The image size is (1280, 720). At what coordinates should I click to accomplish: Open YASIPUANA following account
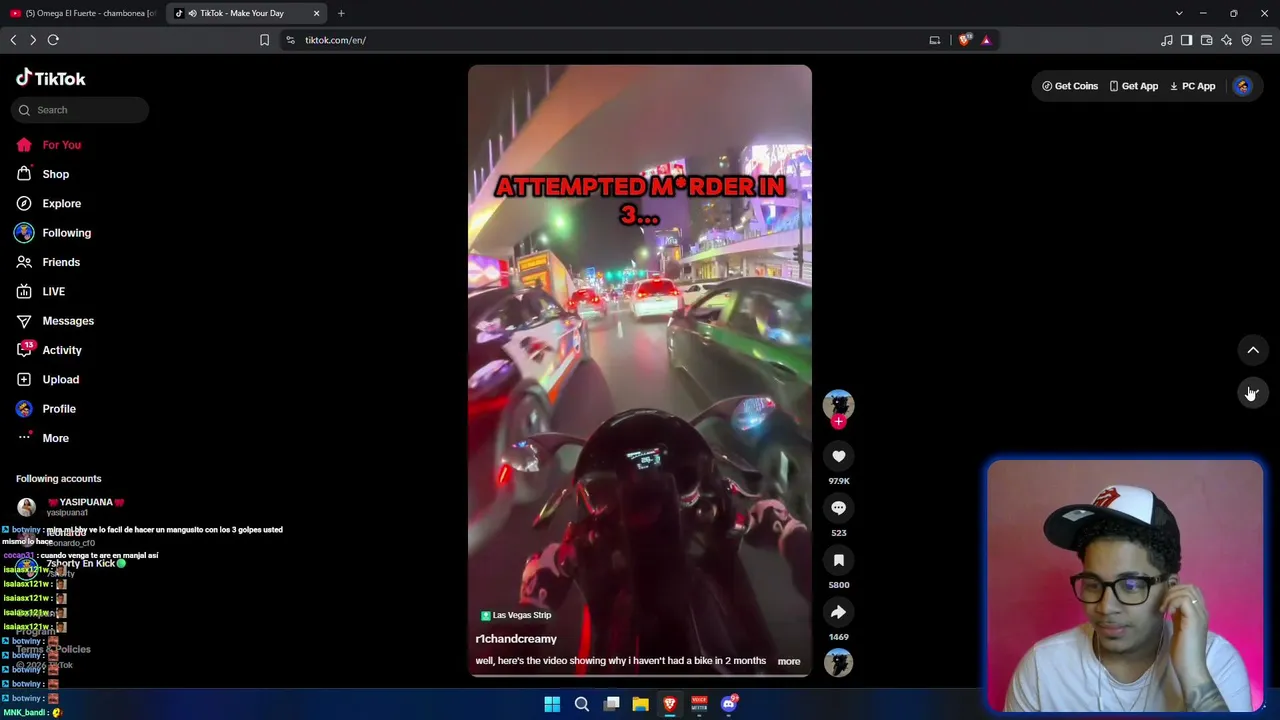70,506
